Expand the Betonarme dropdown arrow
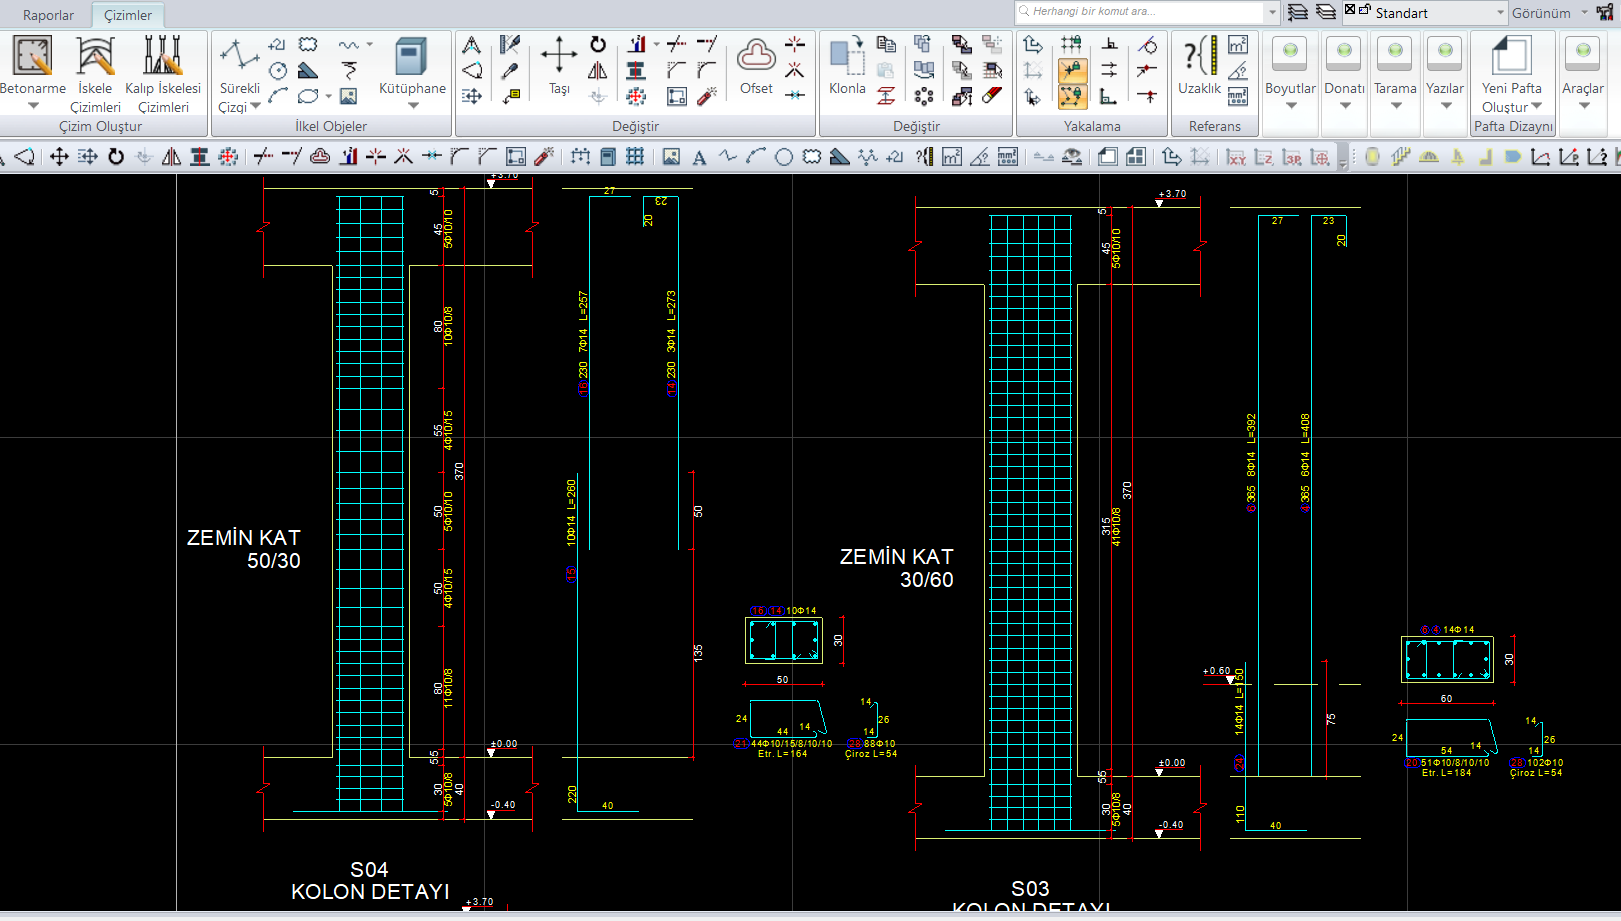Viewport: 1621px width, 921px height. pyautogui.click(x=33, y=106)
